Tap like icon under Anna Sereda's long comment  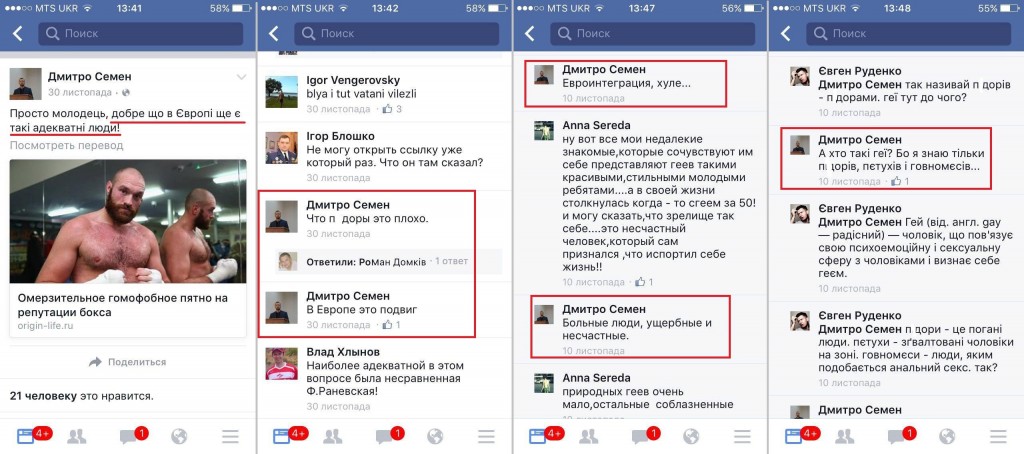640,282
